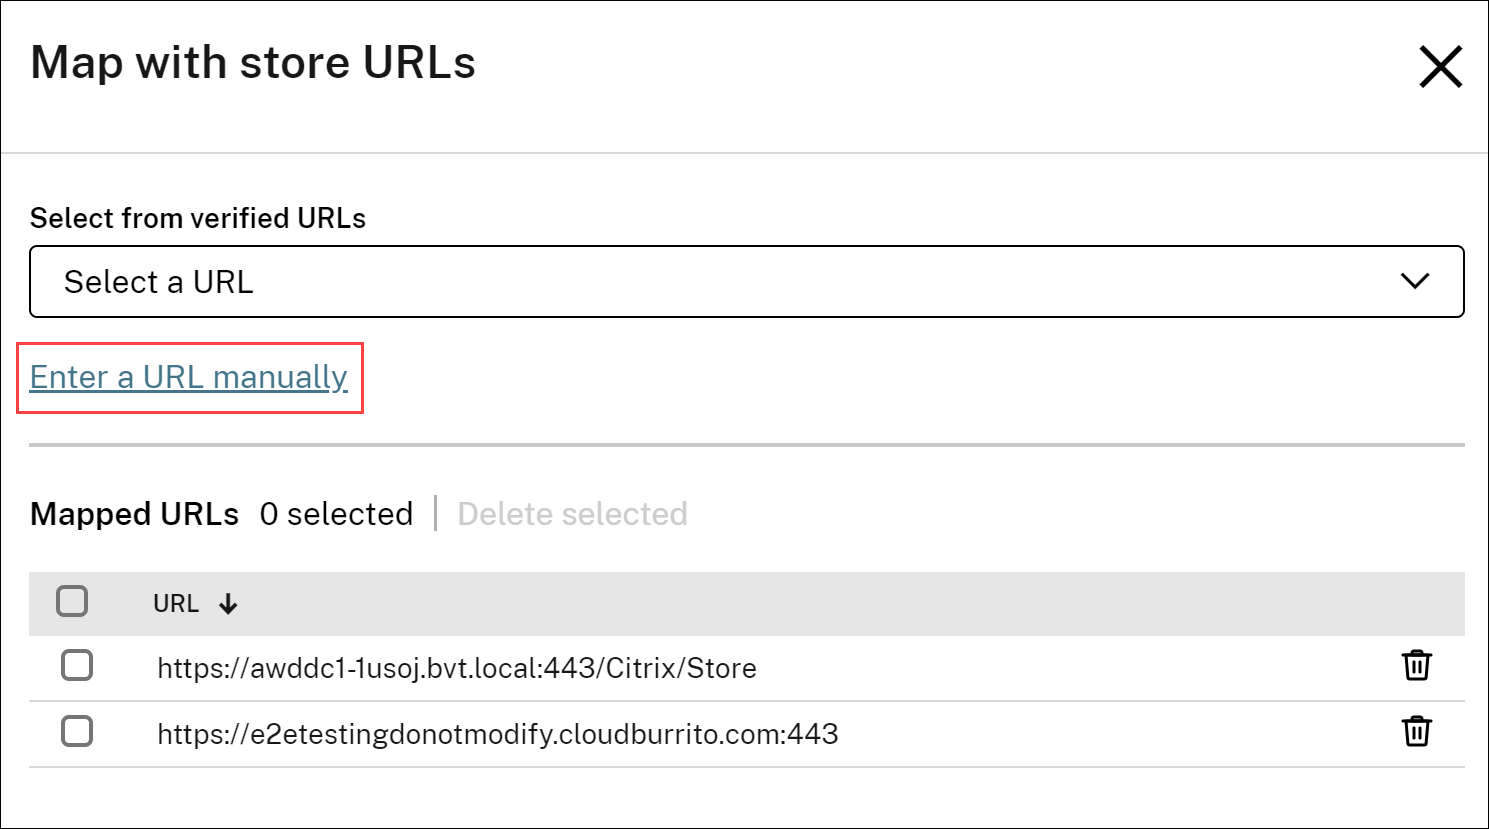
Task: Click Enter a URL manually link
Action: (x=189, y=377)
